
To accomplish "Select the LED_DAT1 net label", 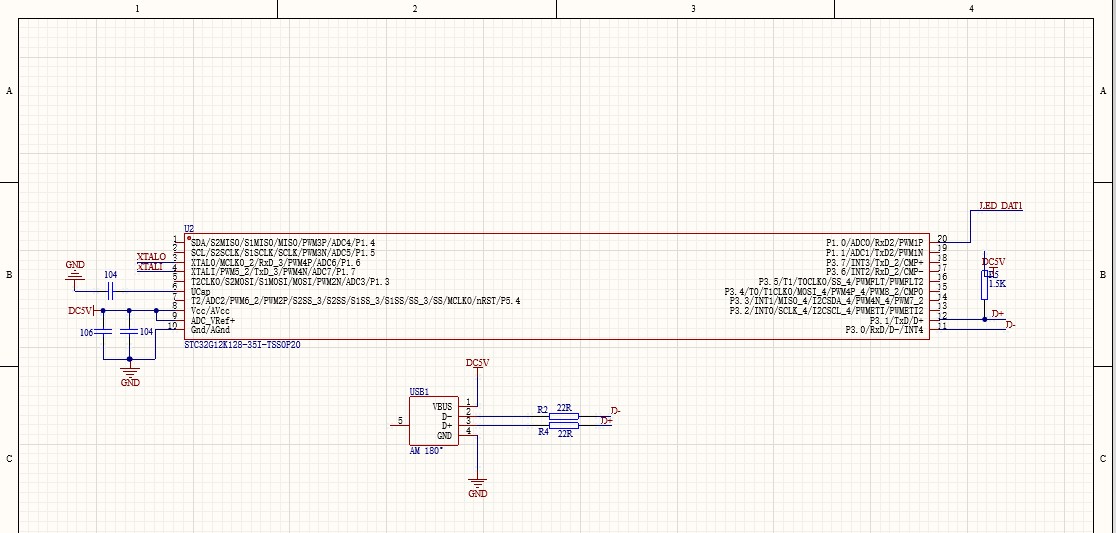I will point(999,206).
